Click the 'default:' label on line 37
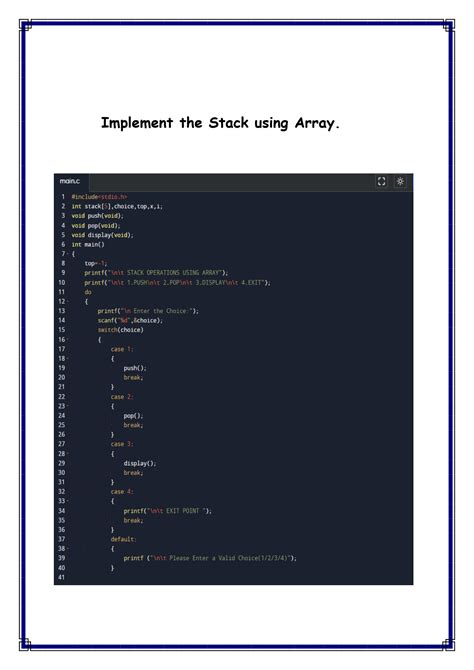The image size is (474, 670). pos(124,539)
